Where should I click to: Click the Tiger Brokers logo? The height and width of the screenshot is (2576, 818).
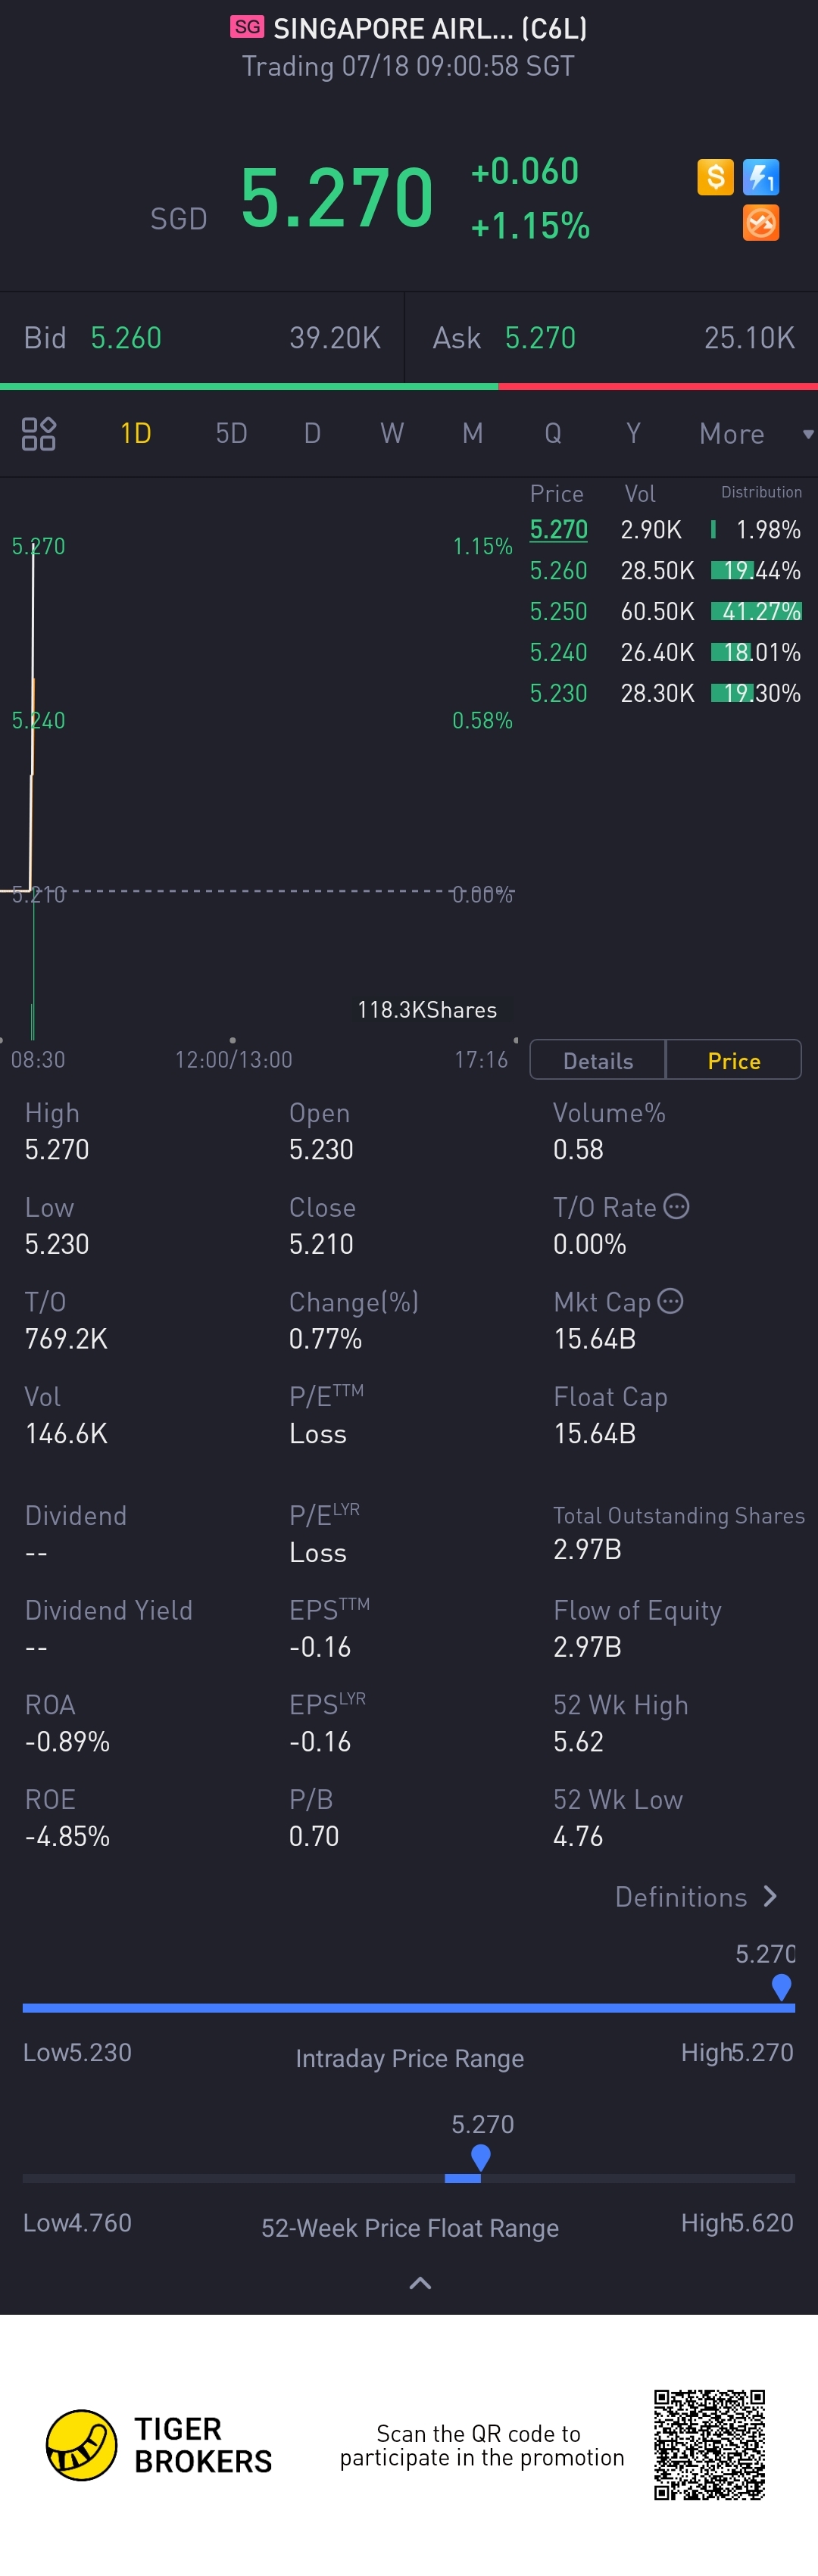[82, 2444]
